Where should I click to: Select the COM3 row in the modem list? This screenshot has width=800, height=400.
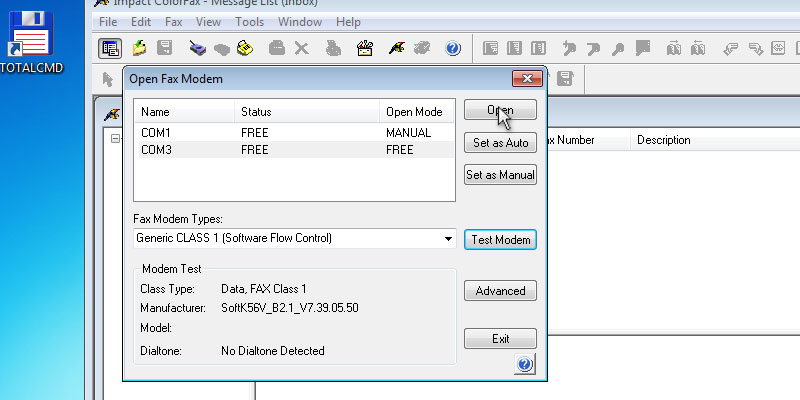pyautogui.click(x=290, y=149)
